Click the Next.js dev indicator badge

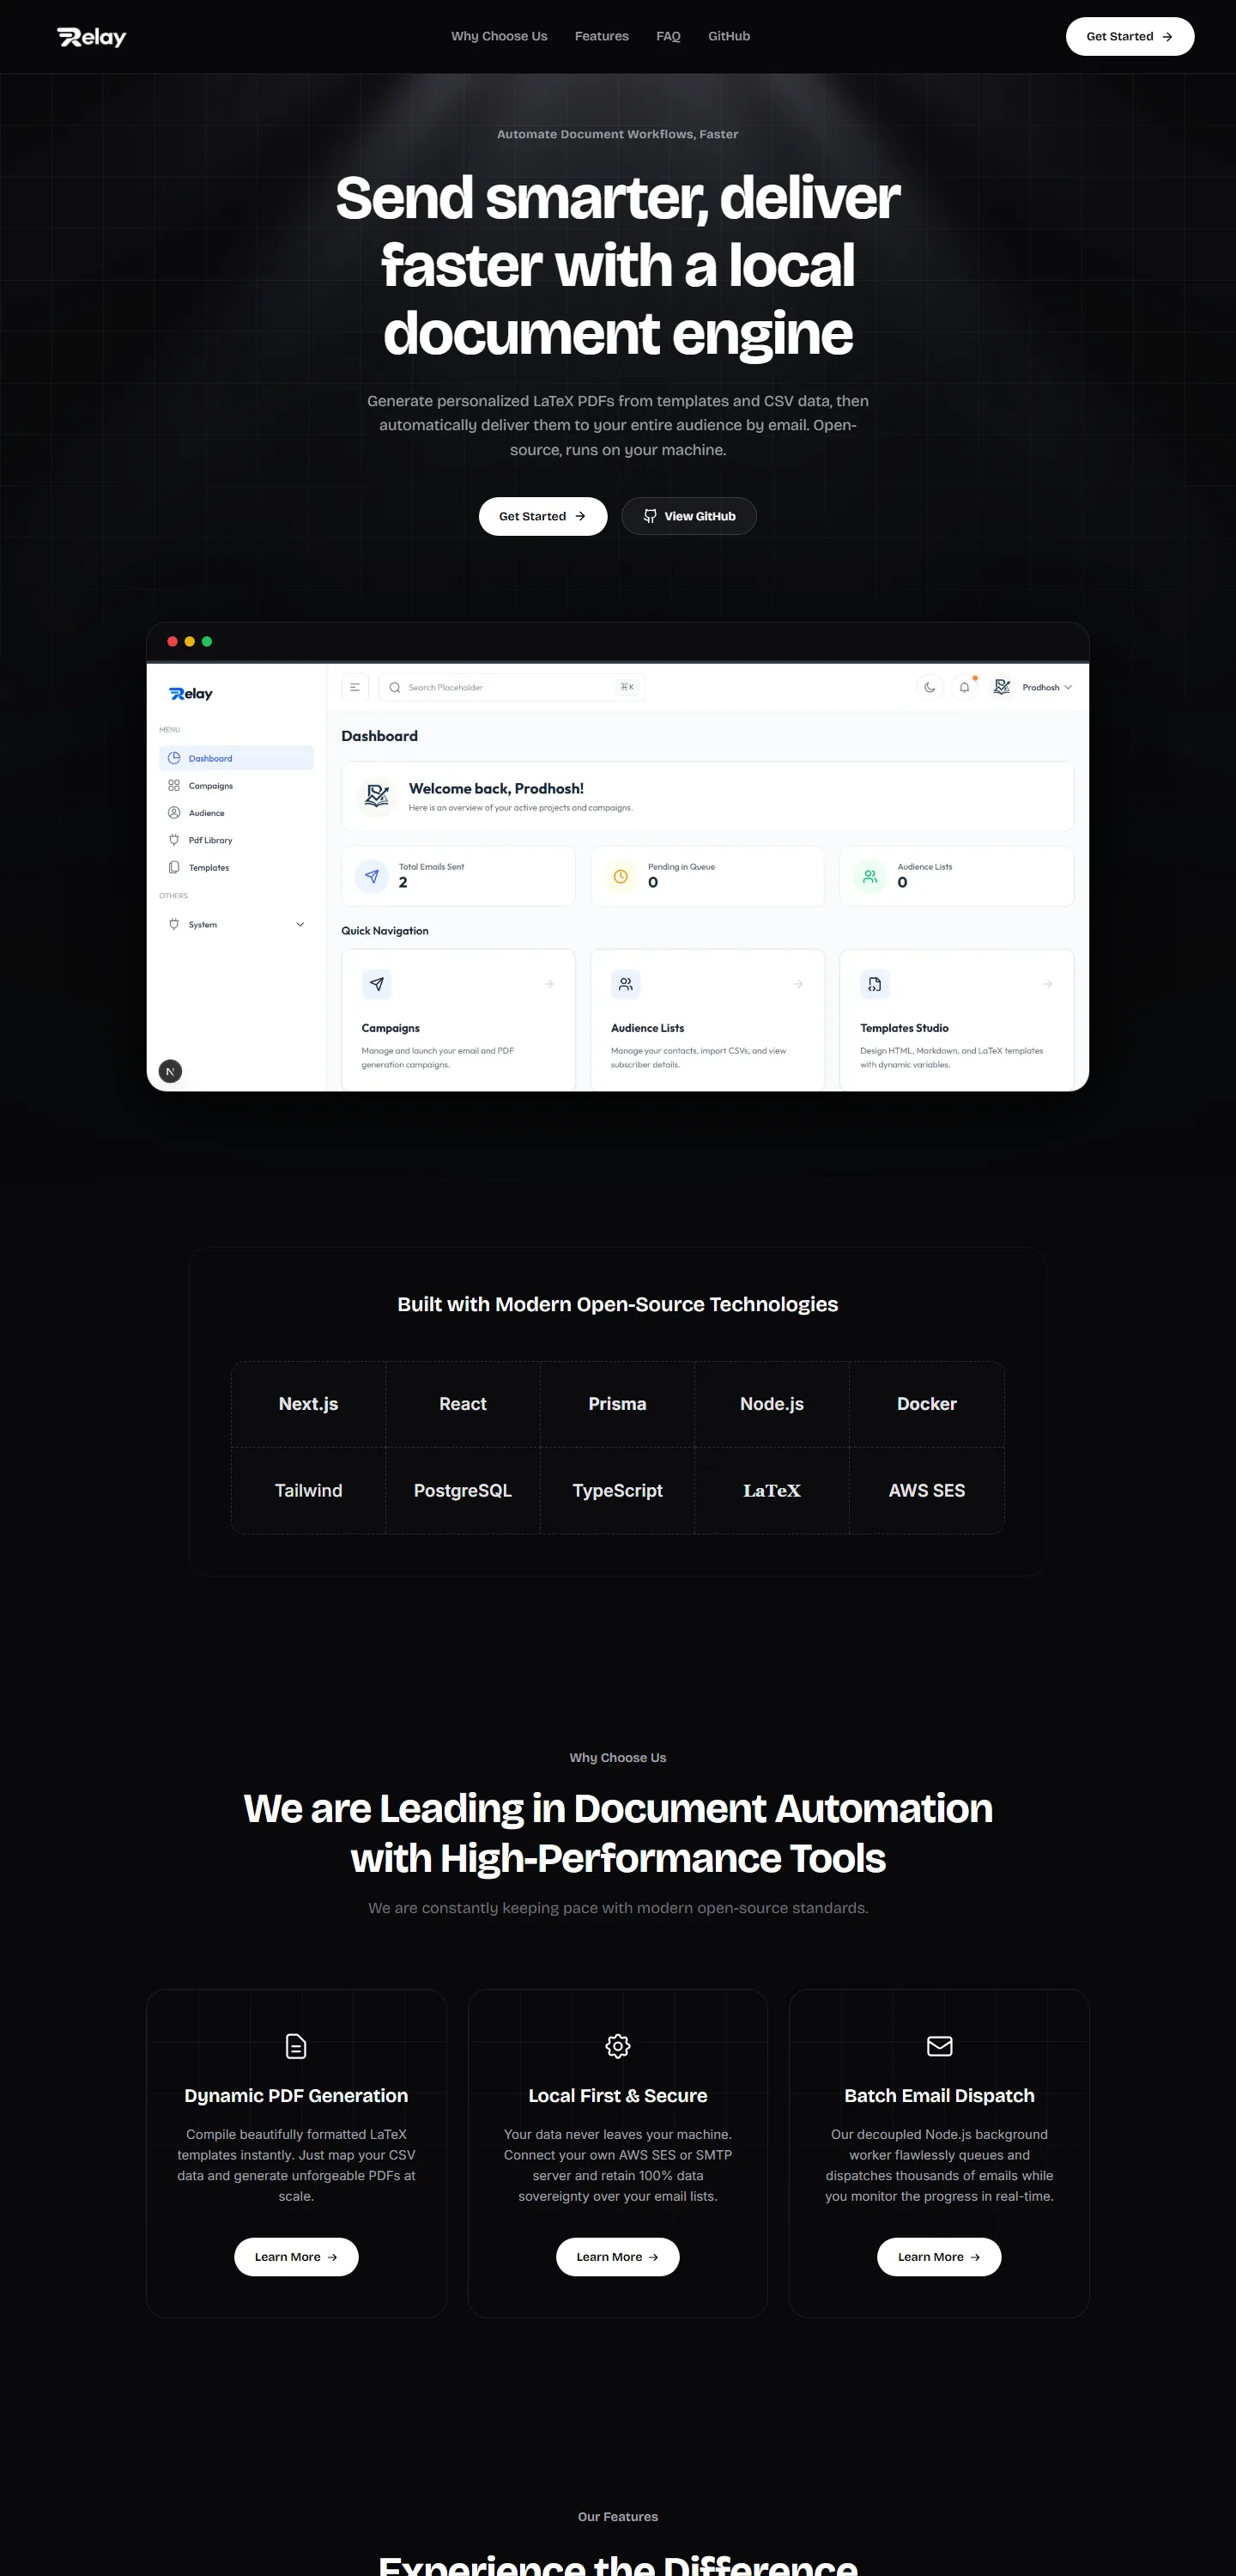[x=171, y=1071]
